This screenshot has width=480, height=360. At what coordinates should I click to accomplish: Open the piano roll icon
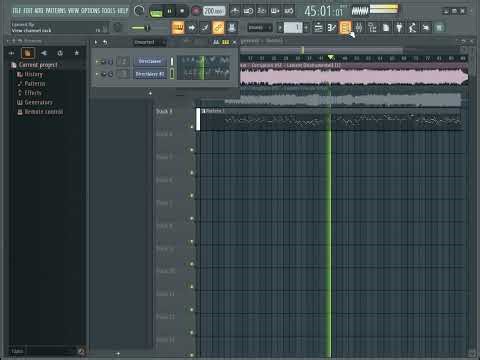pos(331,28)
